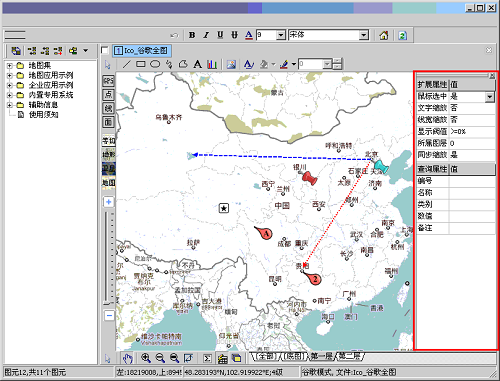Click the map zoom level slider
Screen dimensions: 500x381
click(109, 258)
